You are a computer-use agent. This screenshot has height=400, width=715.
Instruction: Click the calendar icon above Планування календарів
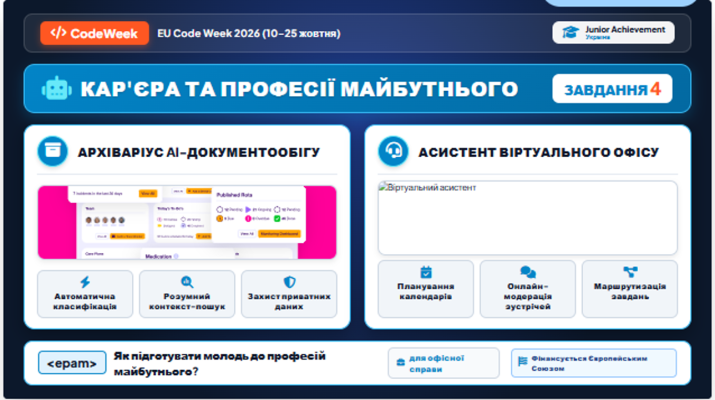point(426,272)
